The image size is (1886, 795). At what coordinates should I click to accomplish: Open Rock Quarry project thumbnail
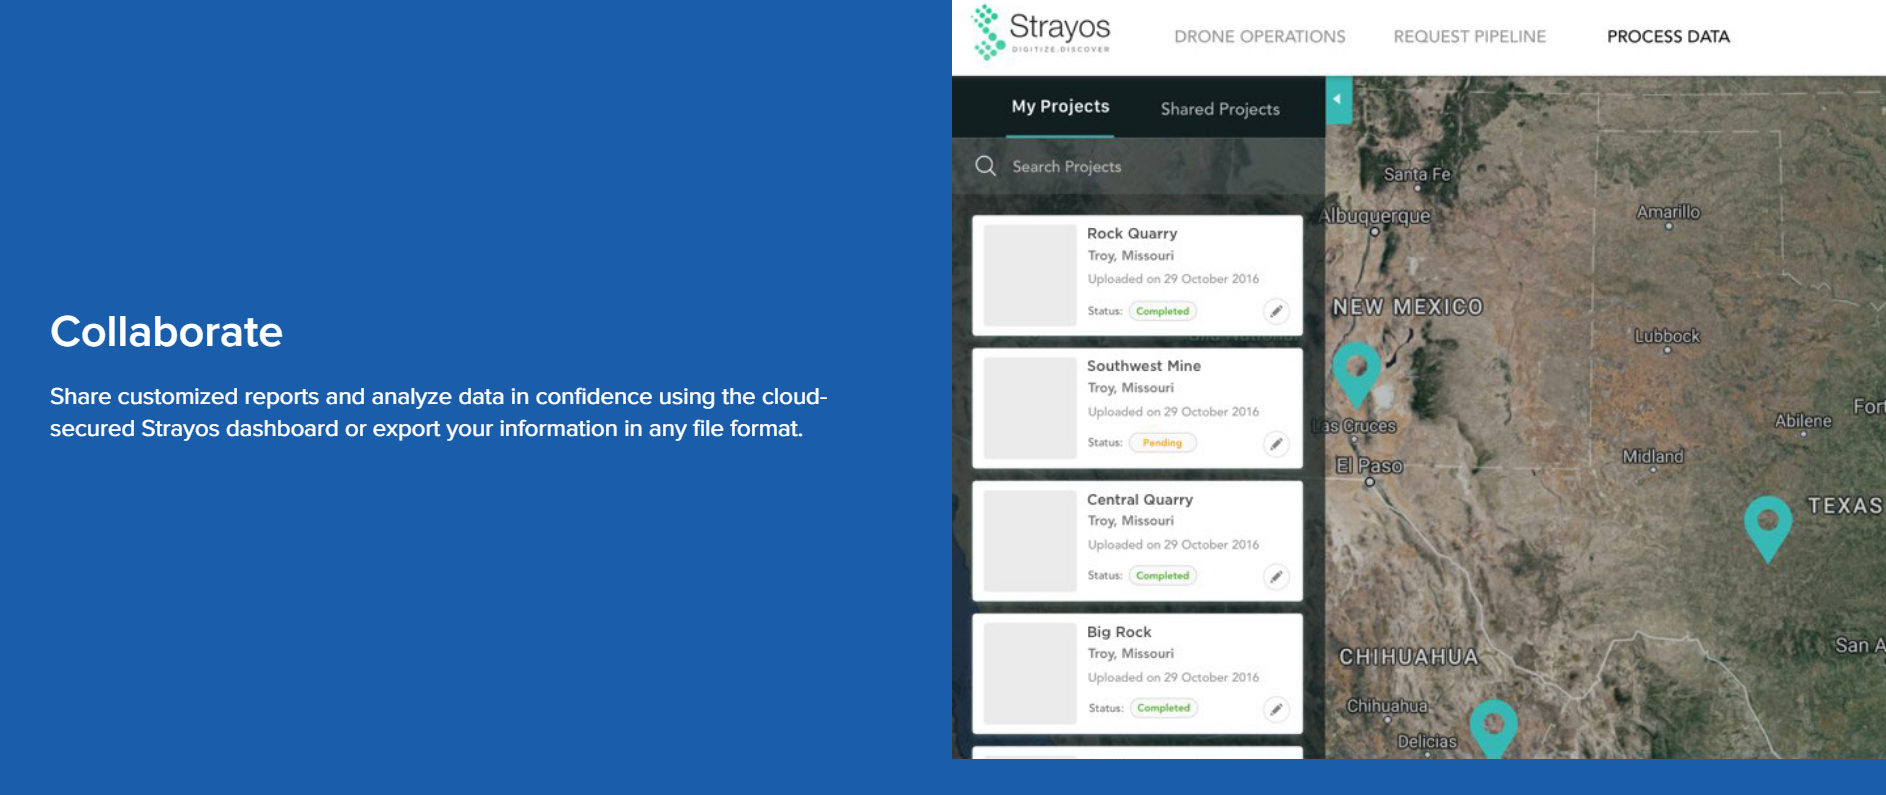[x=1029, y=275]
